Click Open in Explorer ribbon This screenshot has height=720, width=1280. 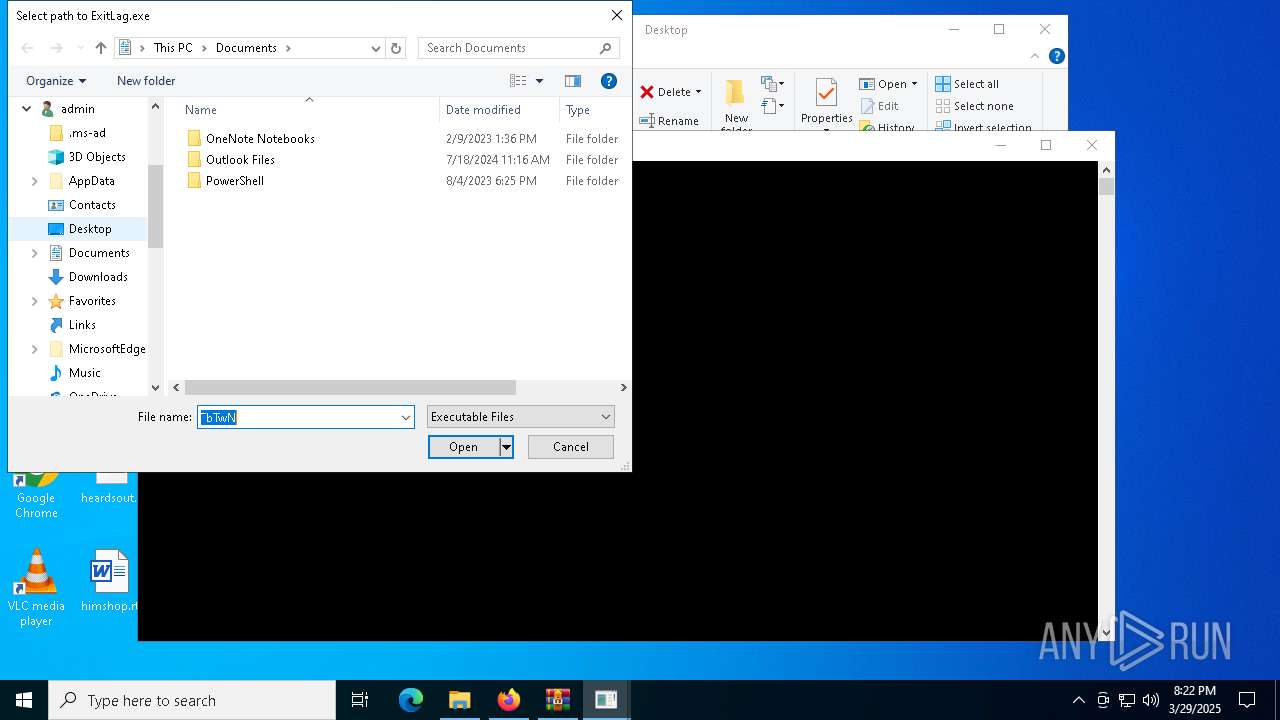click(x=888, y=84)
